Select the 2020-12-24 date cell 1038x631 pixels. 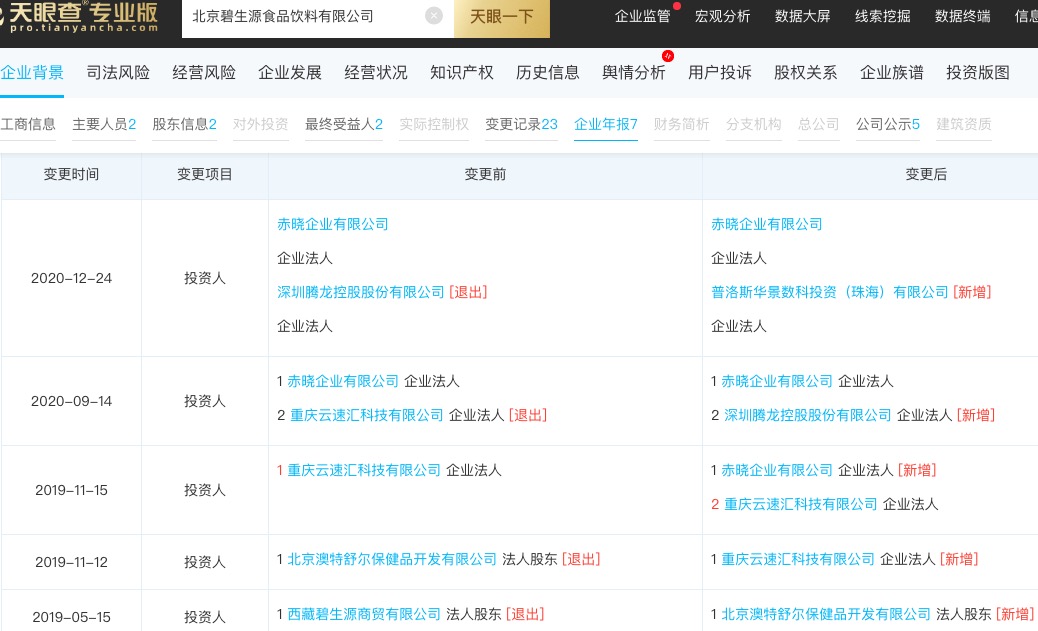pyautogui.click(x=71, y=278)
